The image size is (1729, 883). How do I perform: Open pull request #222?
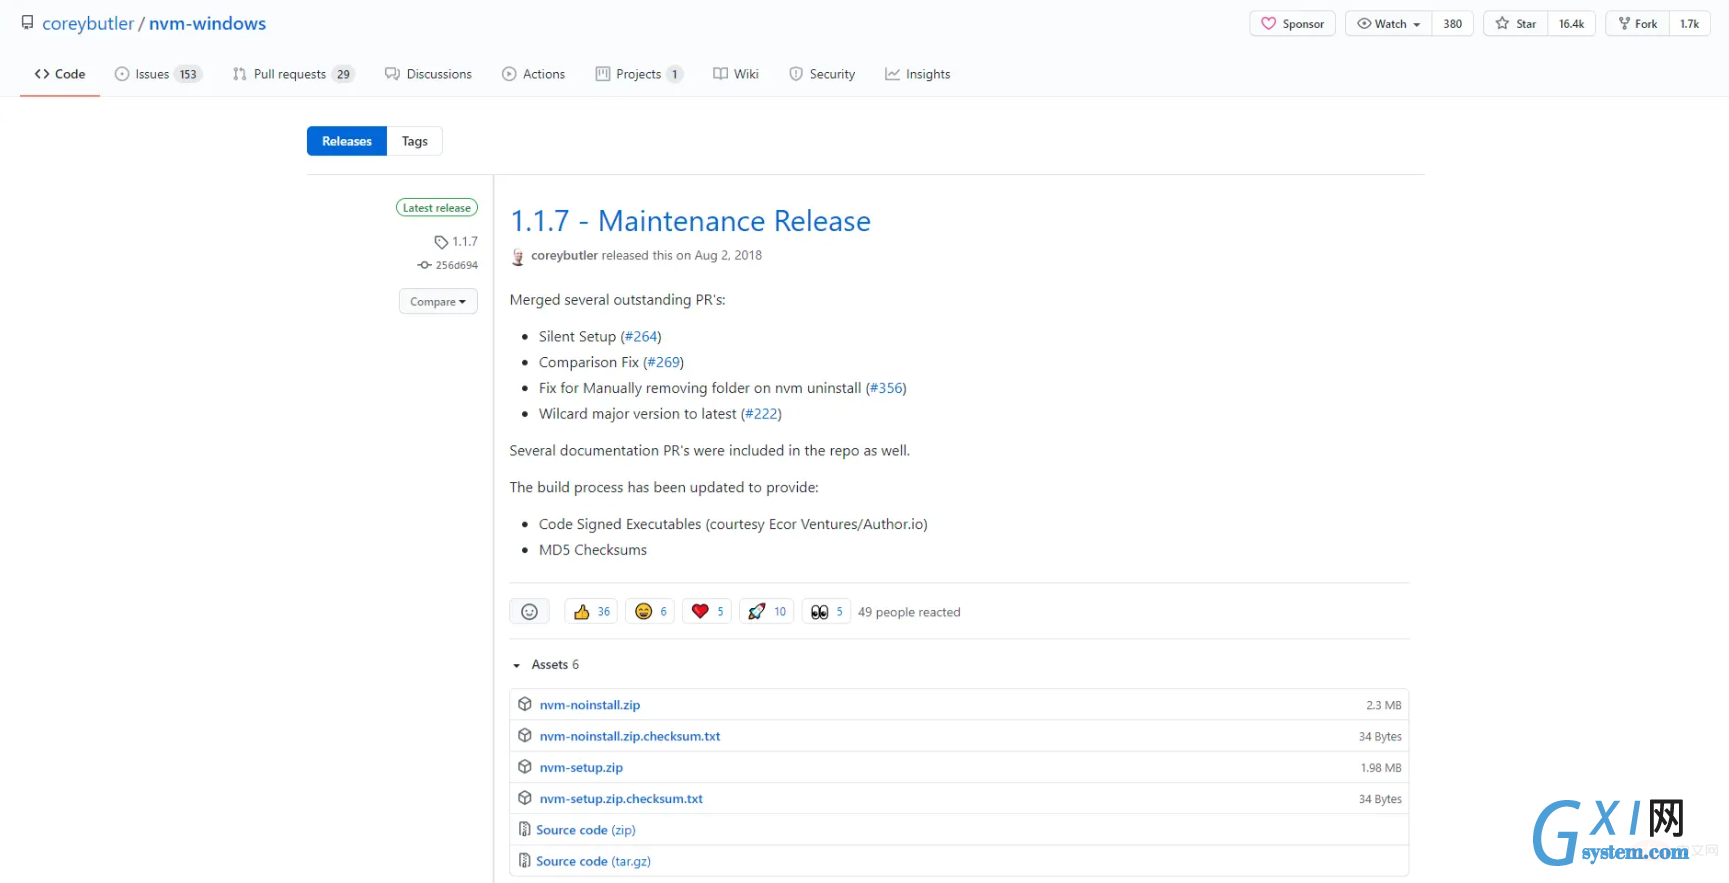761,414
